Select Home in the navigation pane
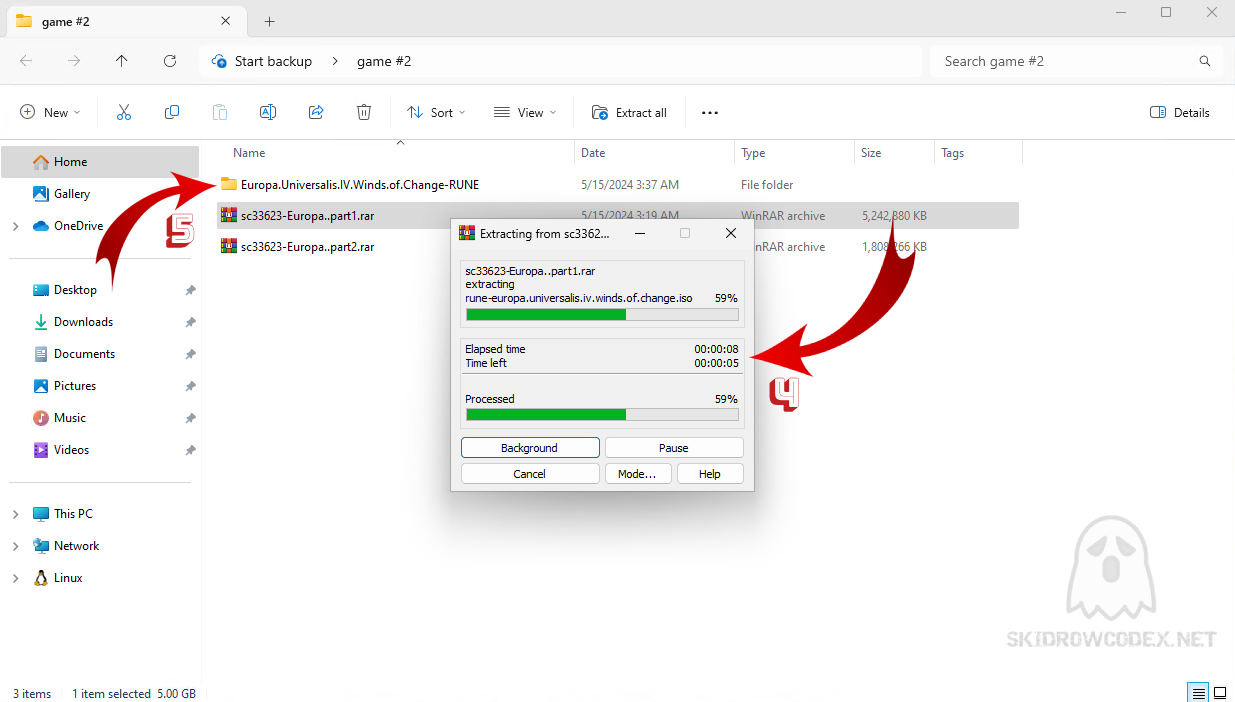This screenshot has width=1235, height=702. click(x=99, y=162)
